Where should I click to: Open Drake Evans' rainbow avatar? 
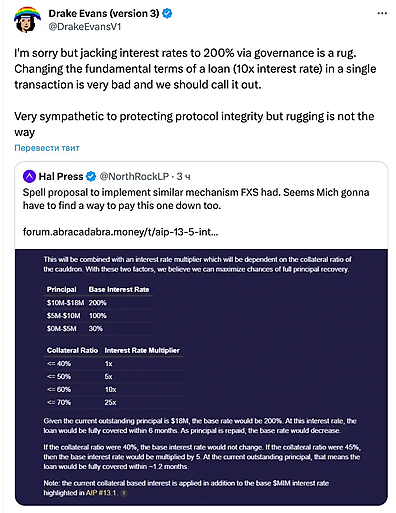click(x=27, y=20)
